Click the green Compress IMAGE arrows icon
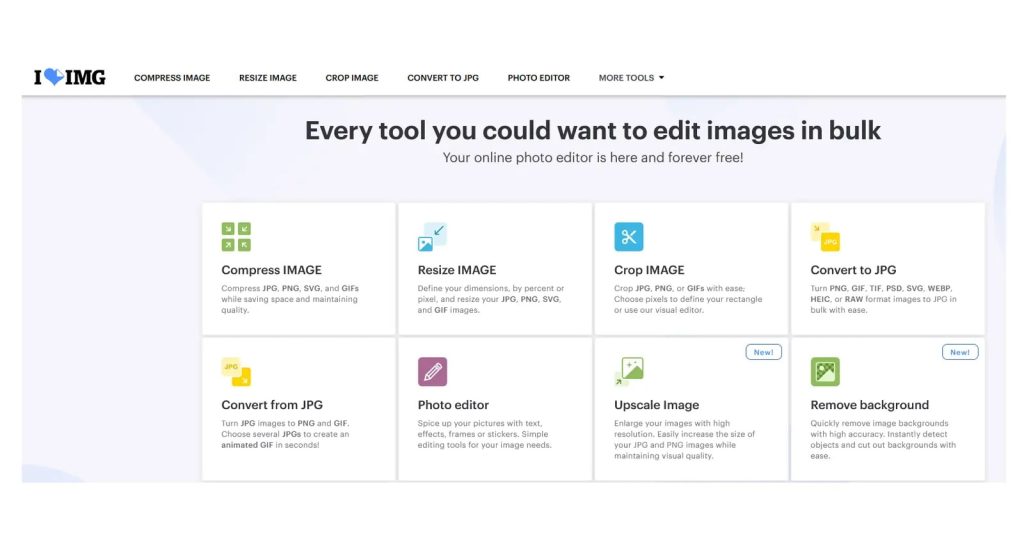This screenshot has height=544, width=1024. (x=236, y=236)
